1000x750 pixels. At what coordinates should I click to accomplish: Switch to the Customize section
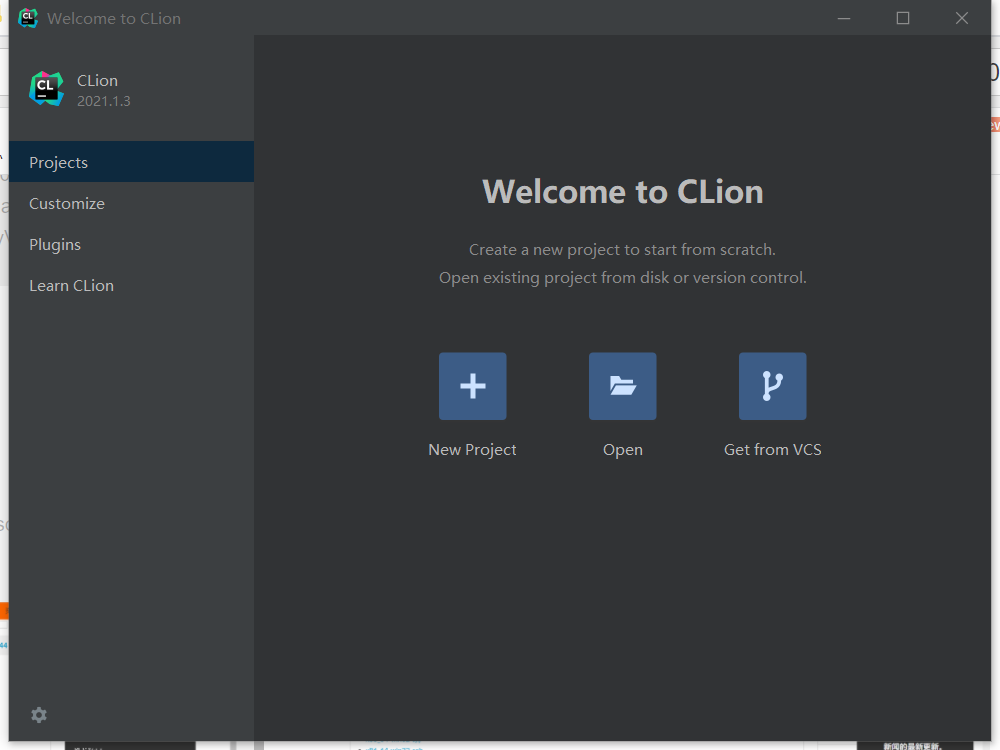point(66,203)
